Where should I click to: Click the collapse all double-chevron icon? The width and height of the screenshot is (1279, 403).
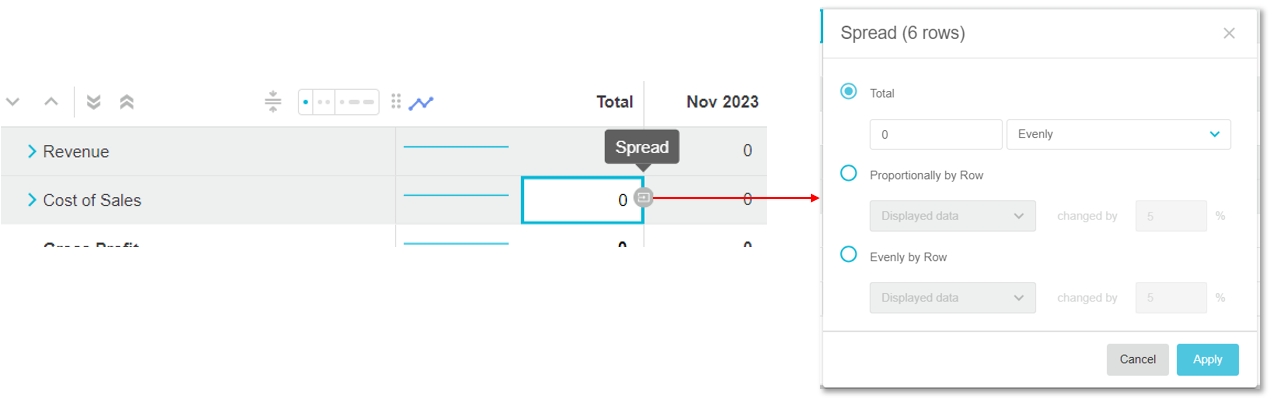127,102
